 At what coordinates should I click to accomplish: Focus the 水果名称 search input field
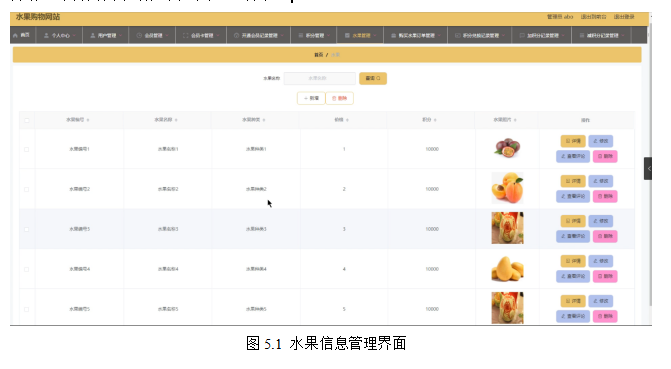[319, 78]
